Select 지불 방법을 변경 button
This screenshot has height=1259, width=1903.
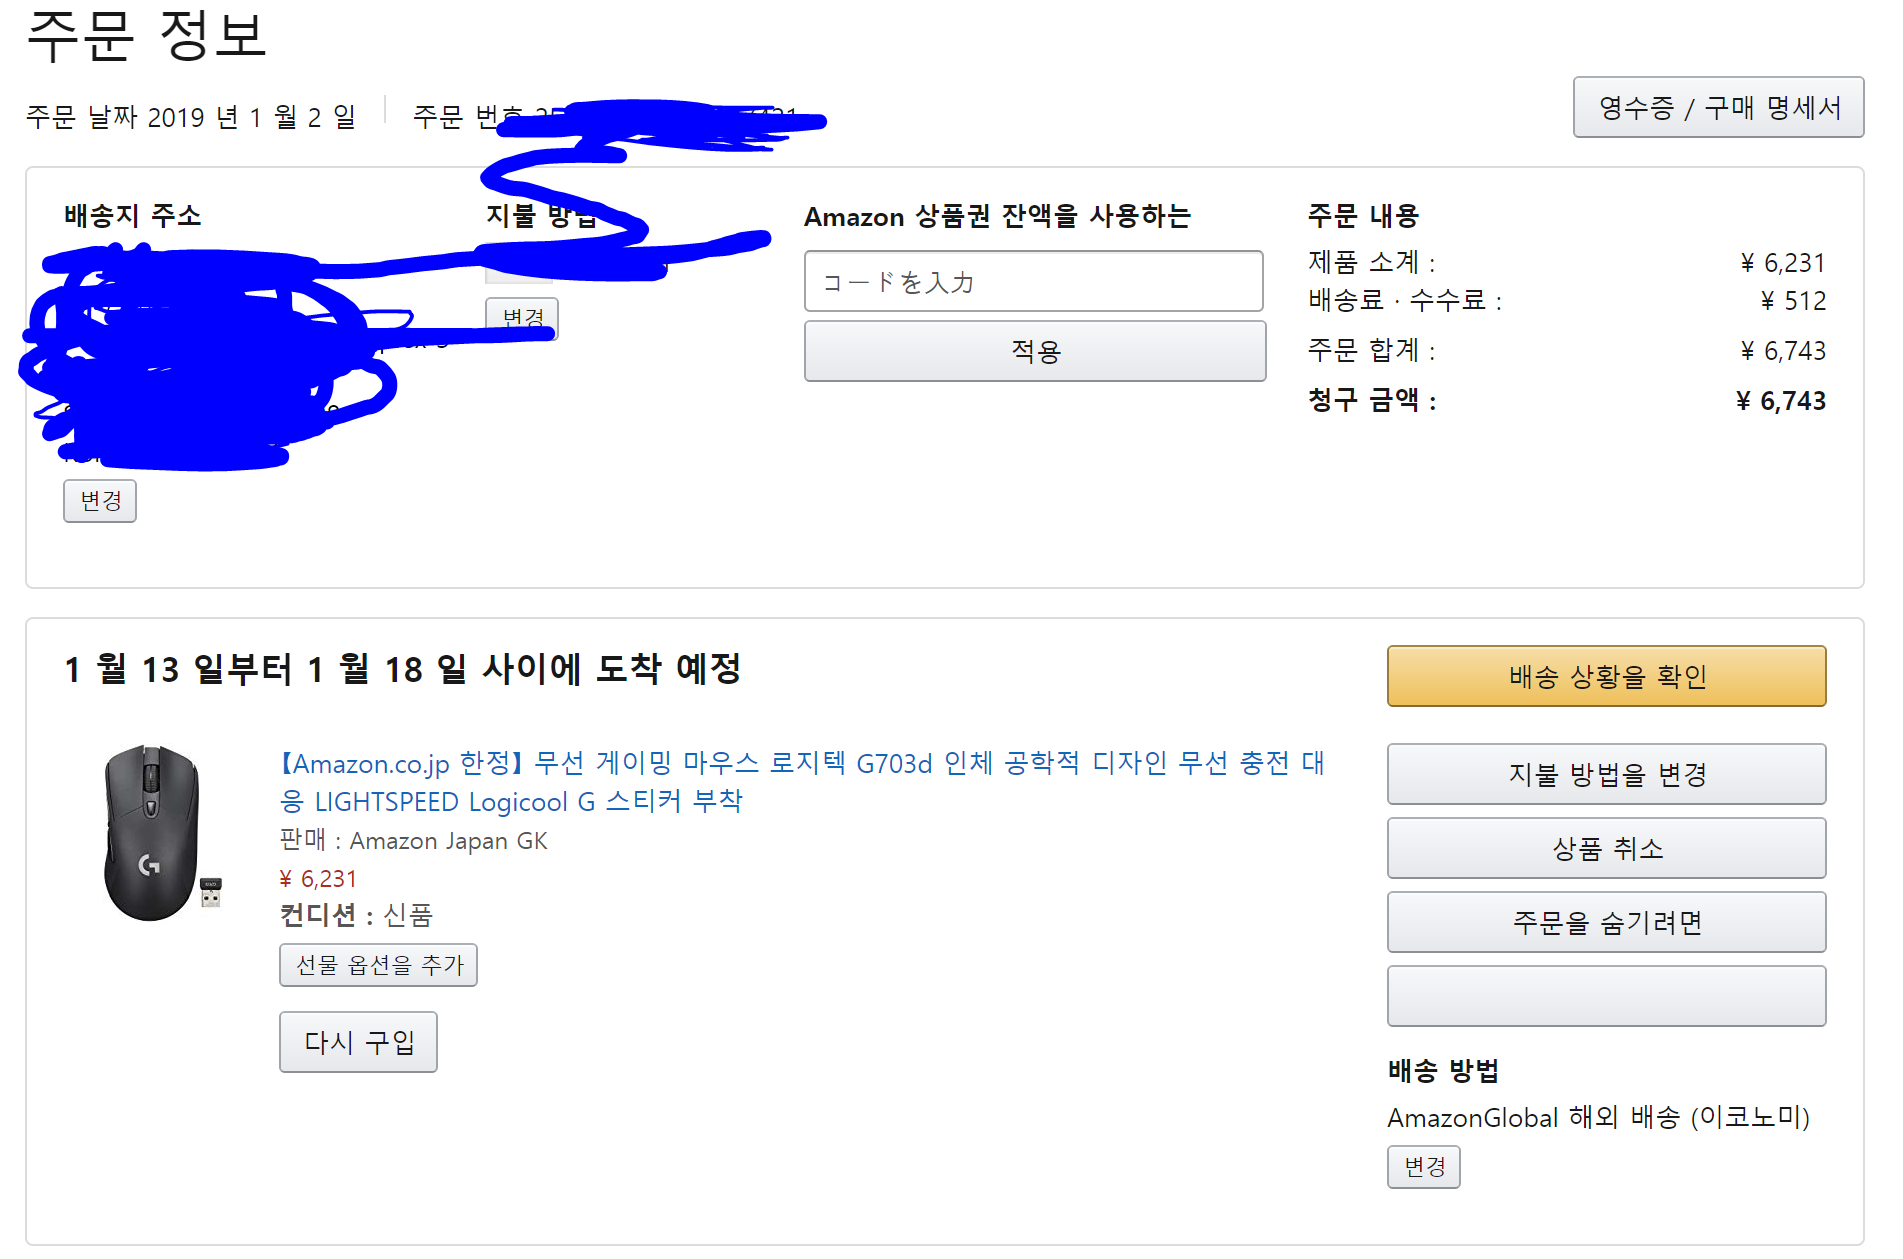tap(1605, 774)
